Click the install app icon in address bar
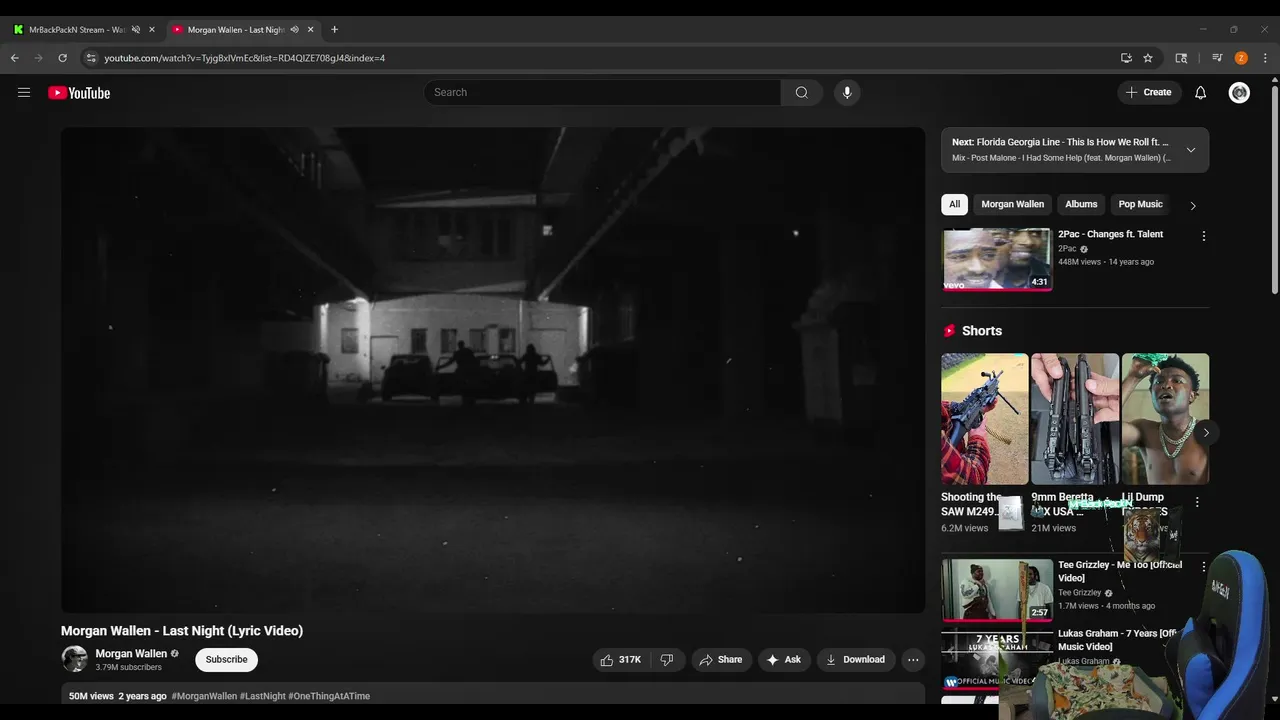The height and width of the screenshot is (720, 1280). click(x=1126, y=58)
